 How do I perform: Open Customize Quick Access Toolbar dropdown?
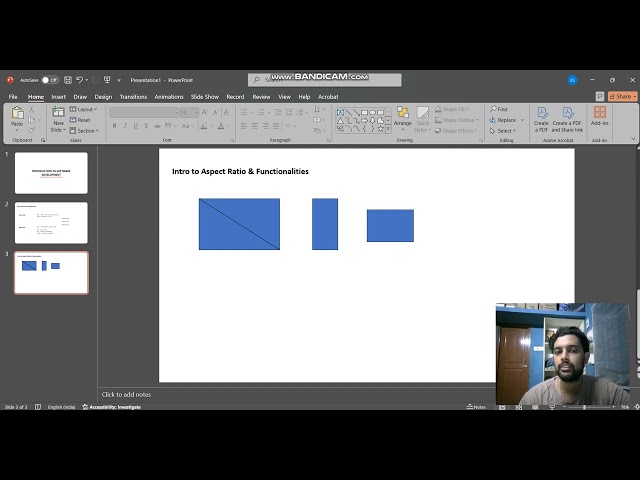click(x=119, y=80)
